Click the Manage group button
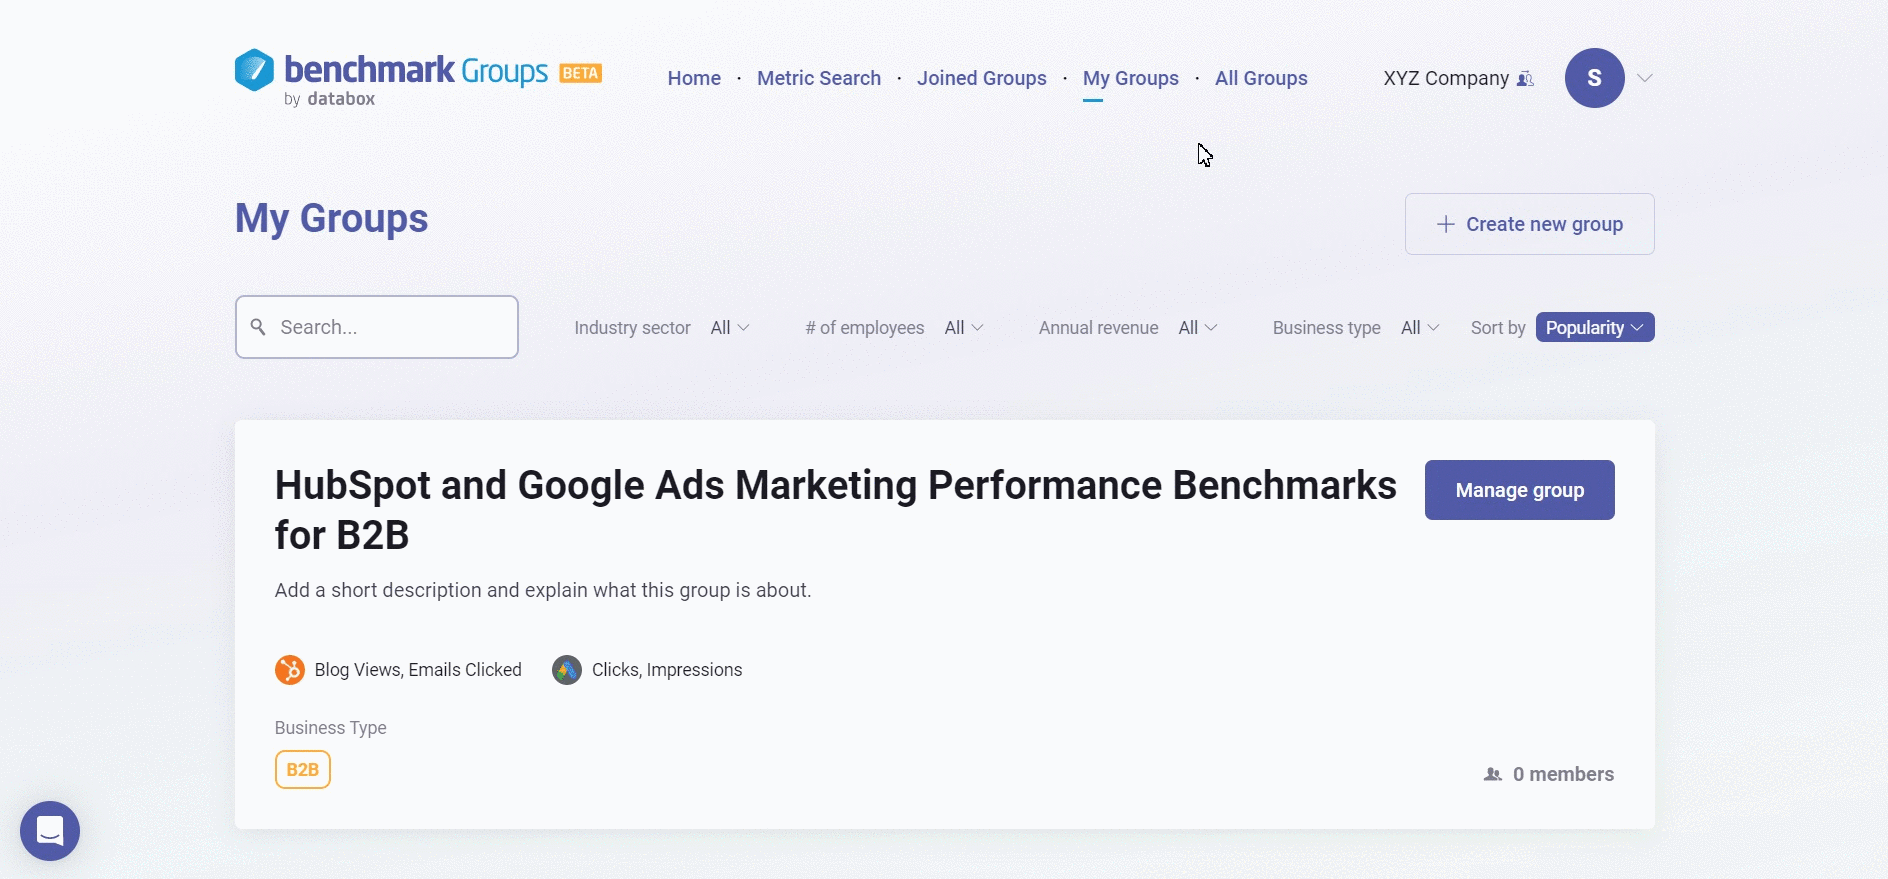 click(1519, 490)
